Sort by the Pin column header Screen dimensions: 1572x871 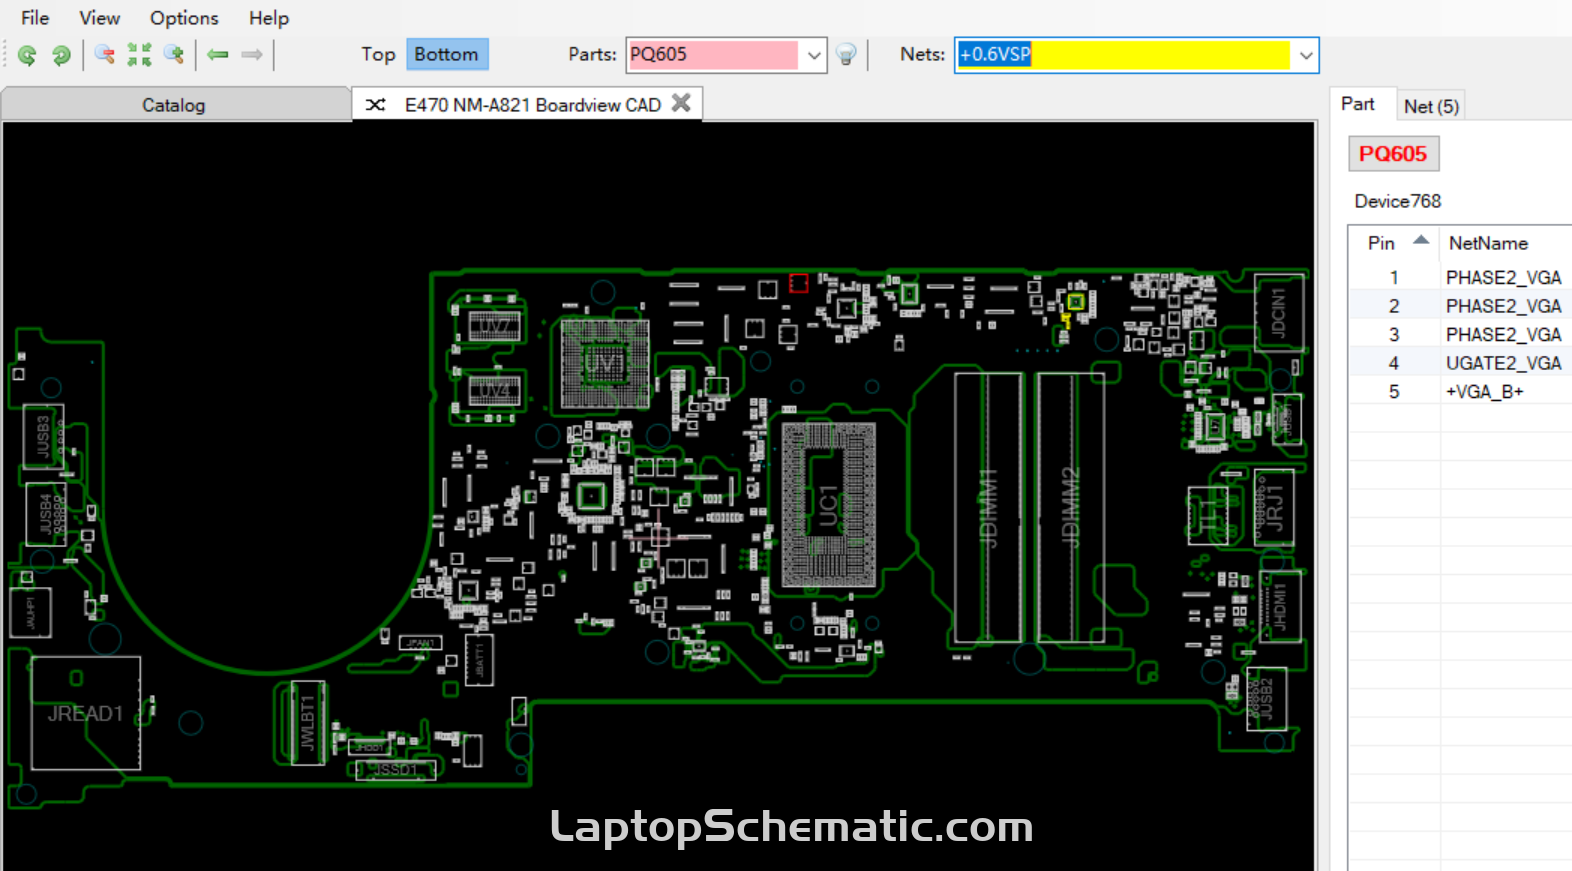tap(1394, 243)
